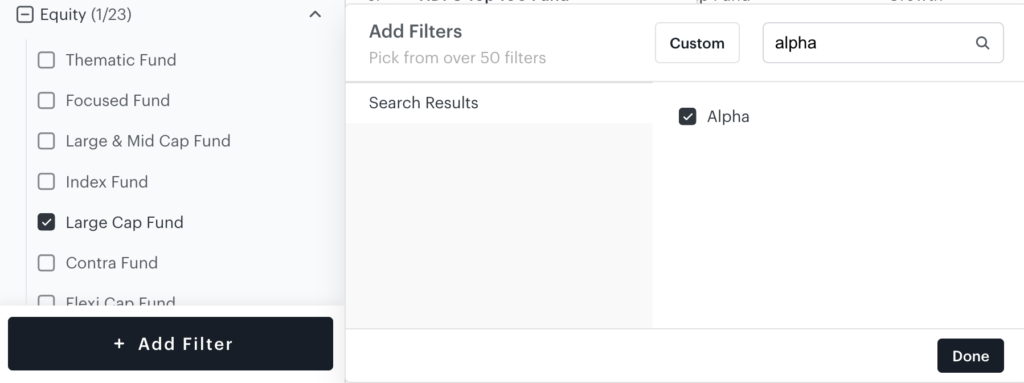Uncheck the Large Cap Fund checkbox
The image size is (1024, 383).
[x=46, y=222]
